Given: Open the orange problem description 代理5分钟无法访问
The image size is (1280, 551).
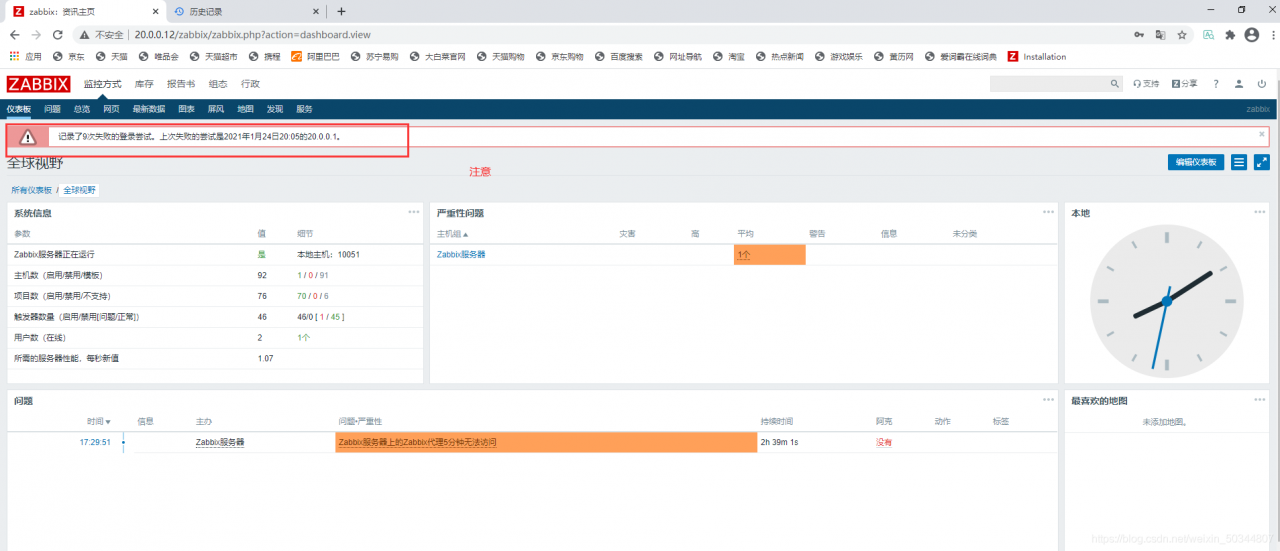Looking at the screenshot, I should pos(417,442).
